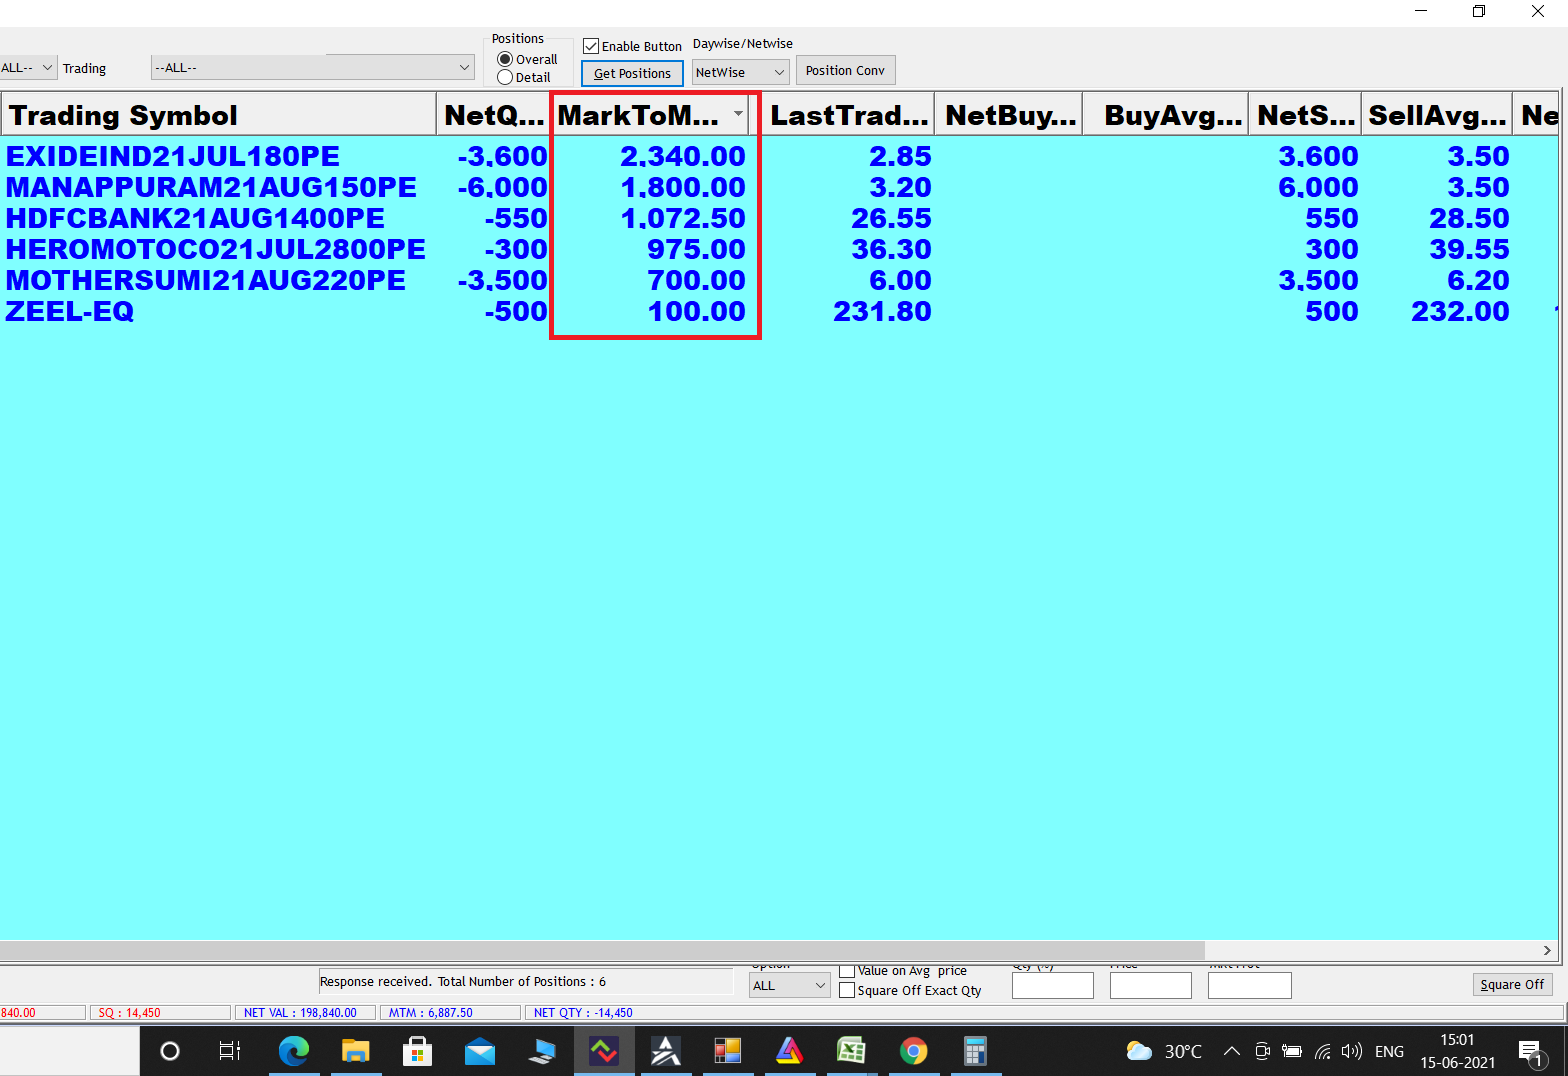Click the 2,340.00 mark-to-market value

(x=683, y=156)
